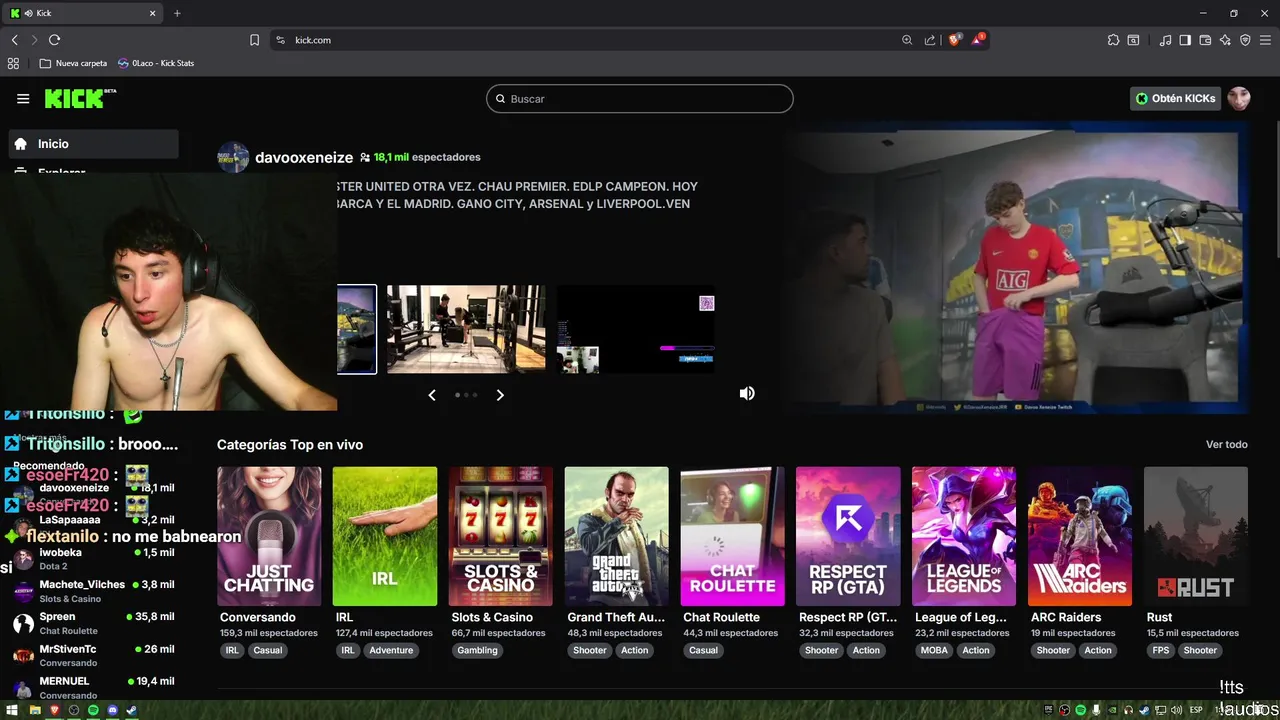Viewport: 1280px width, 720px height.
Task: Open Steam from the taskbar
Action: coord(131,710)
